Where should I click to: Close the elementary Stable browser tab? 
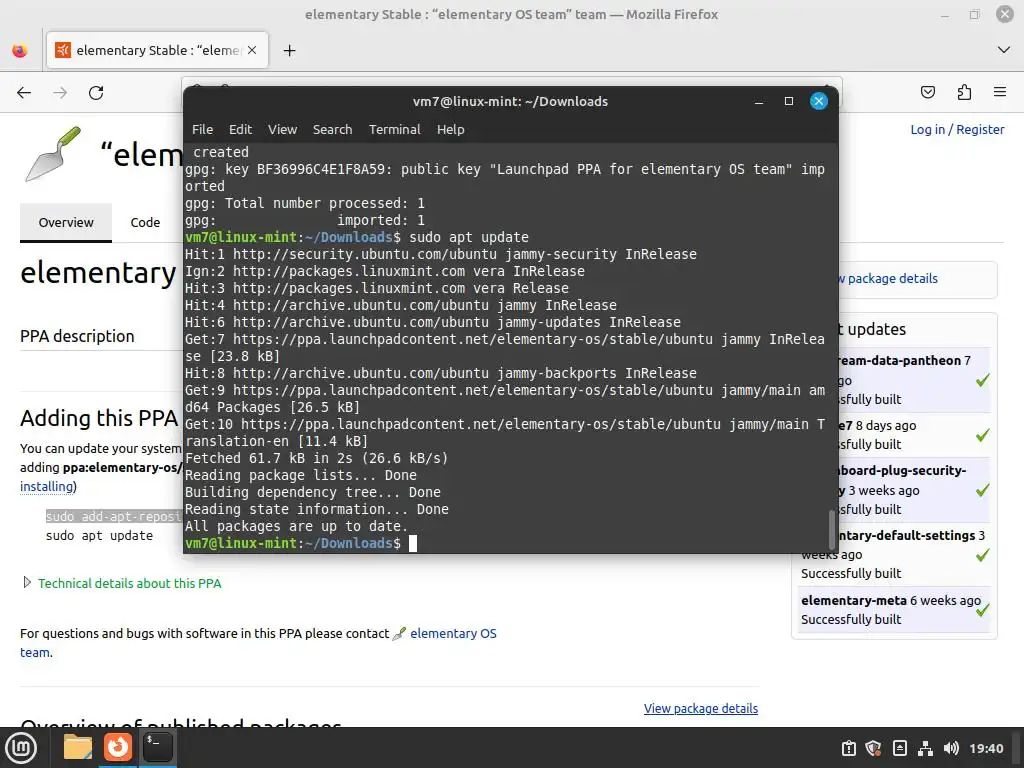[x=252, y=50]
